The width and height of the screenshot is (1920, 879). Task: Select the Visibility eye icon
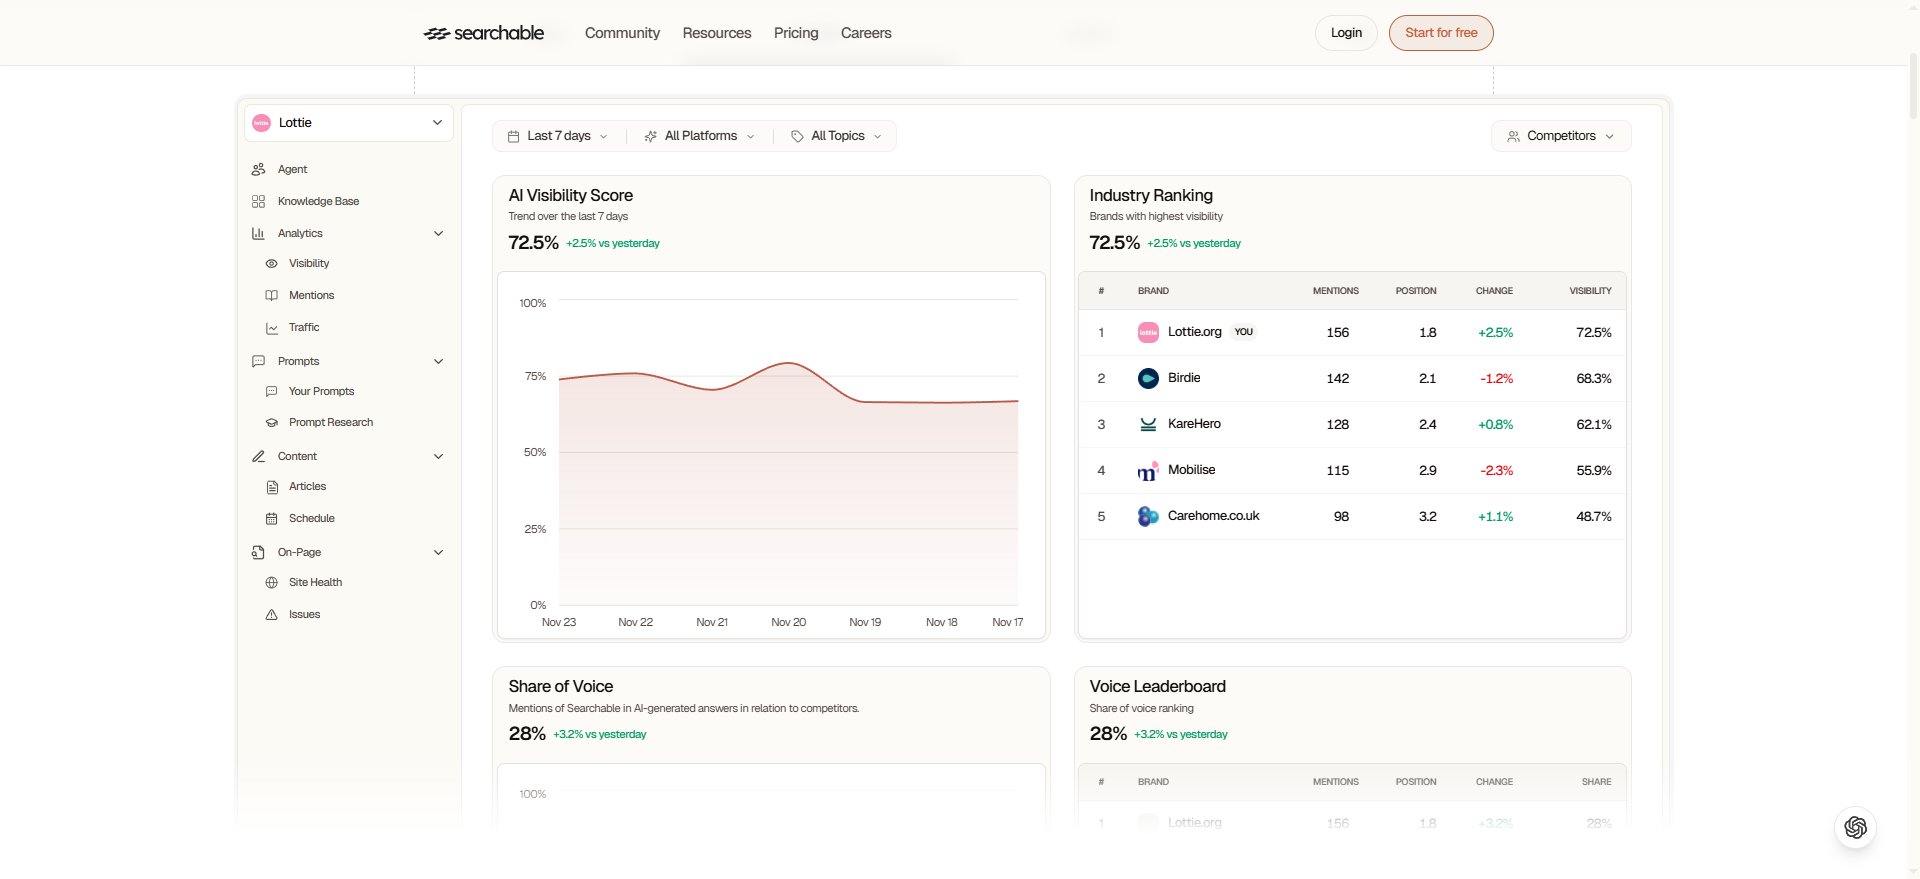point(271,264)
